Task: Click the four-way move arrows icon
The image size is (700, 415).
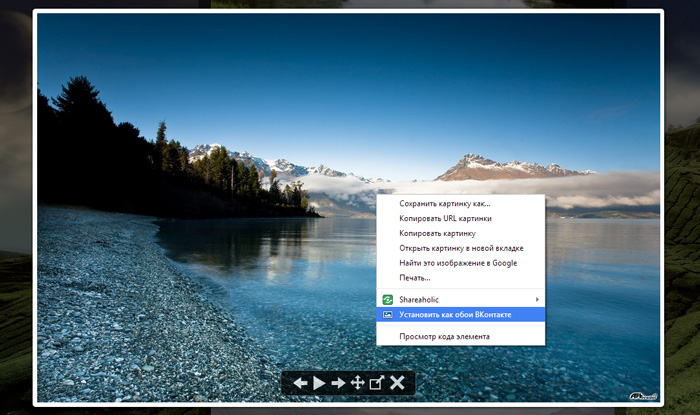Action: [357, 383]
